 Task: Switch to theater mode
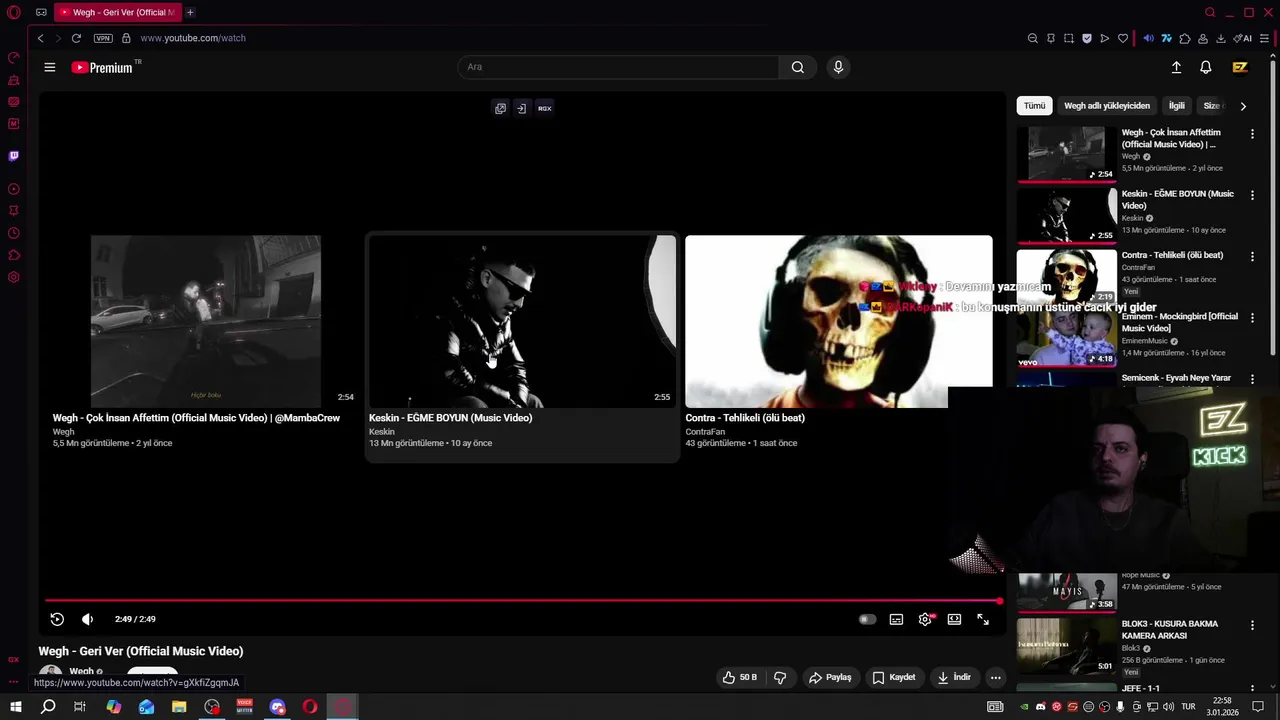(x=954, y=619)
